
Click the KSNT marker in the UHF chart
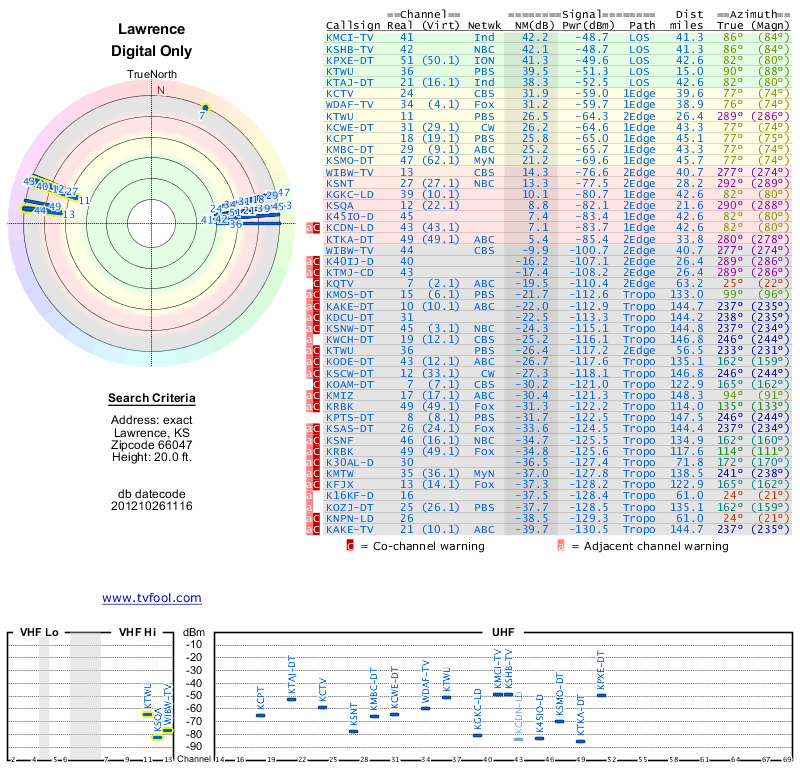coord(354,731)
